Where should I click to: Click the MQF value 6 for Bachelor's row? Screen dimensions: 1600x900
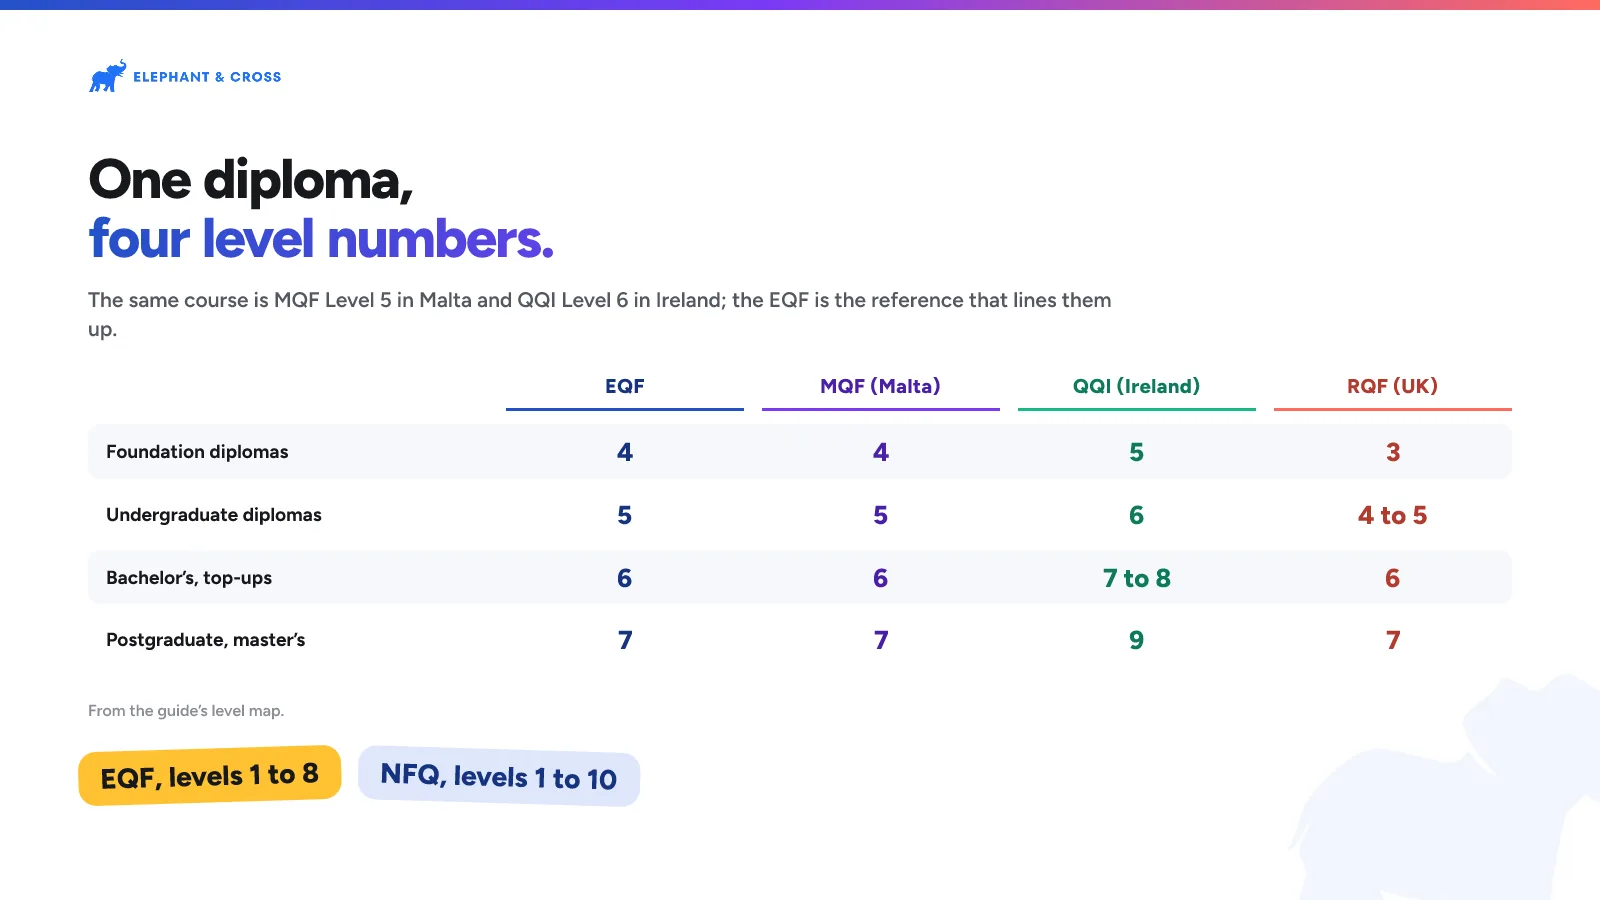coord(881,578)
